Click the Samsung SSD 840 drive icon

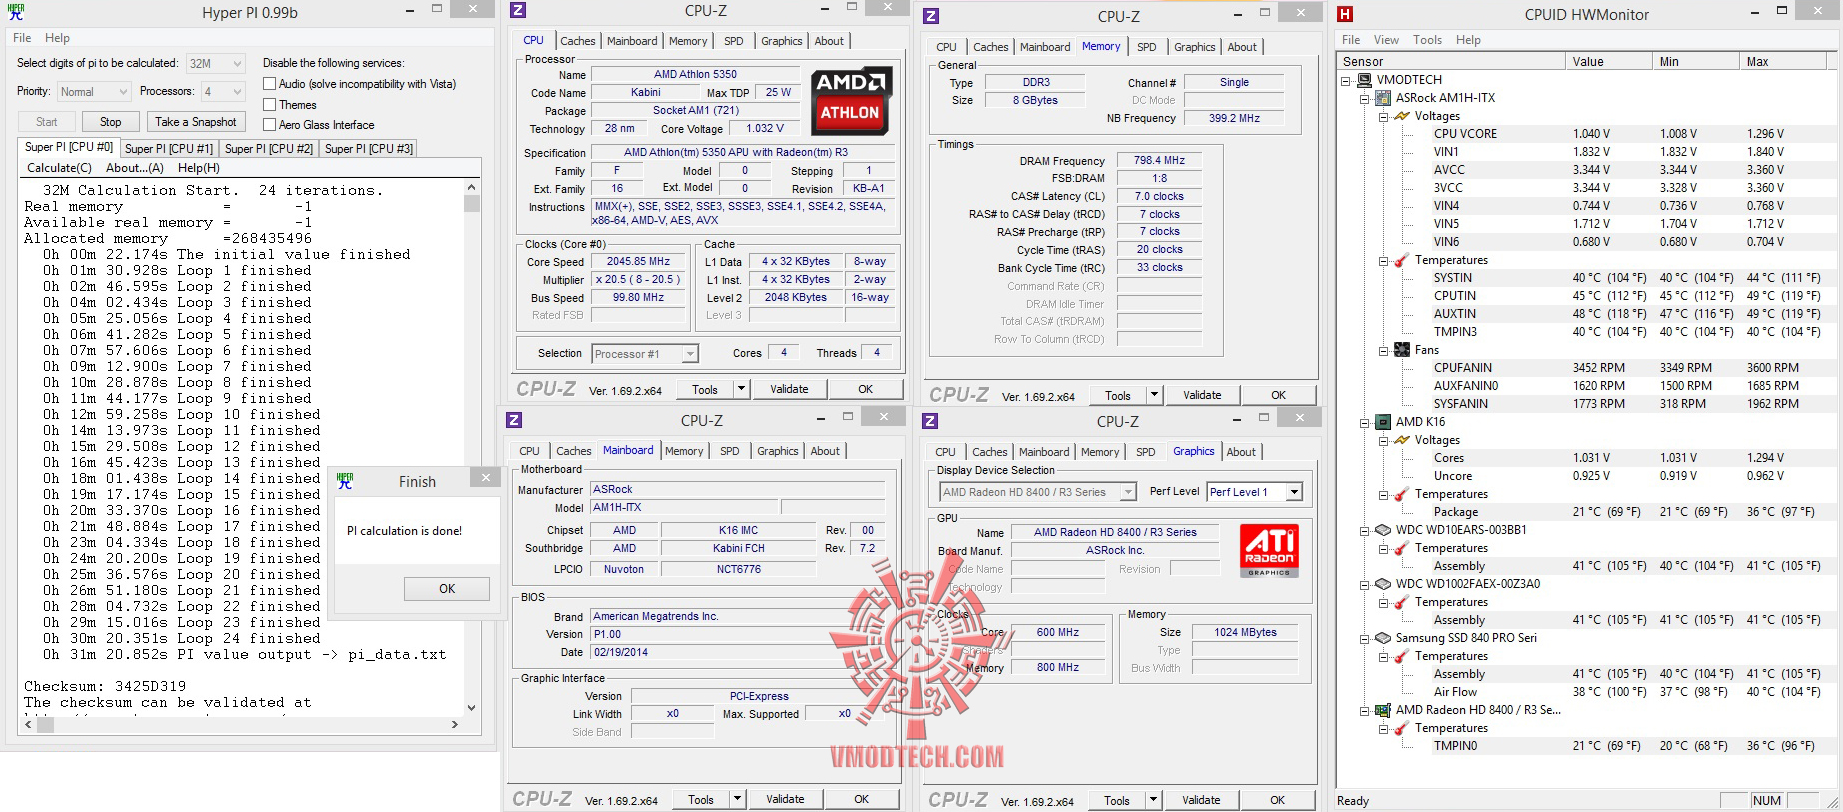1383,638
